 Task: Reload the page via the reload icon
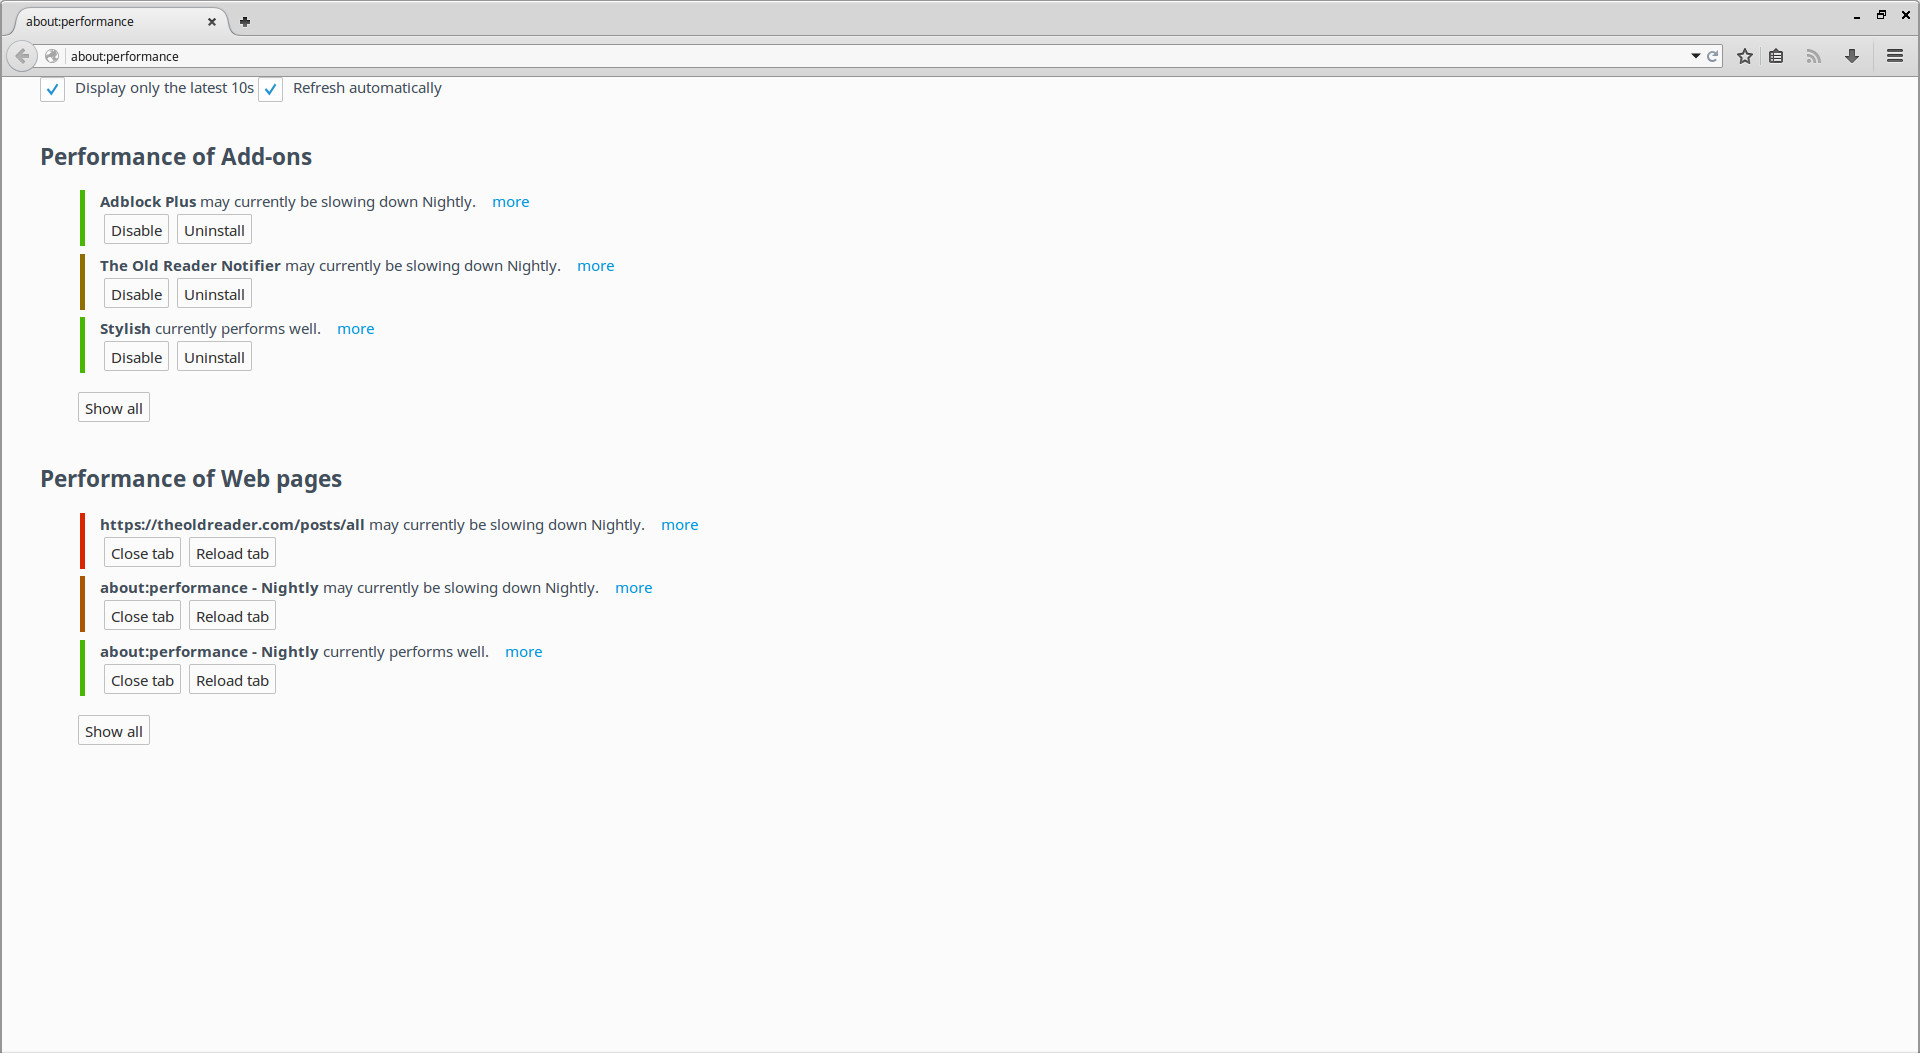click(x=1712, y=56)
